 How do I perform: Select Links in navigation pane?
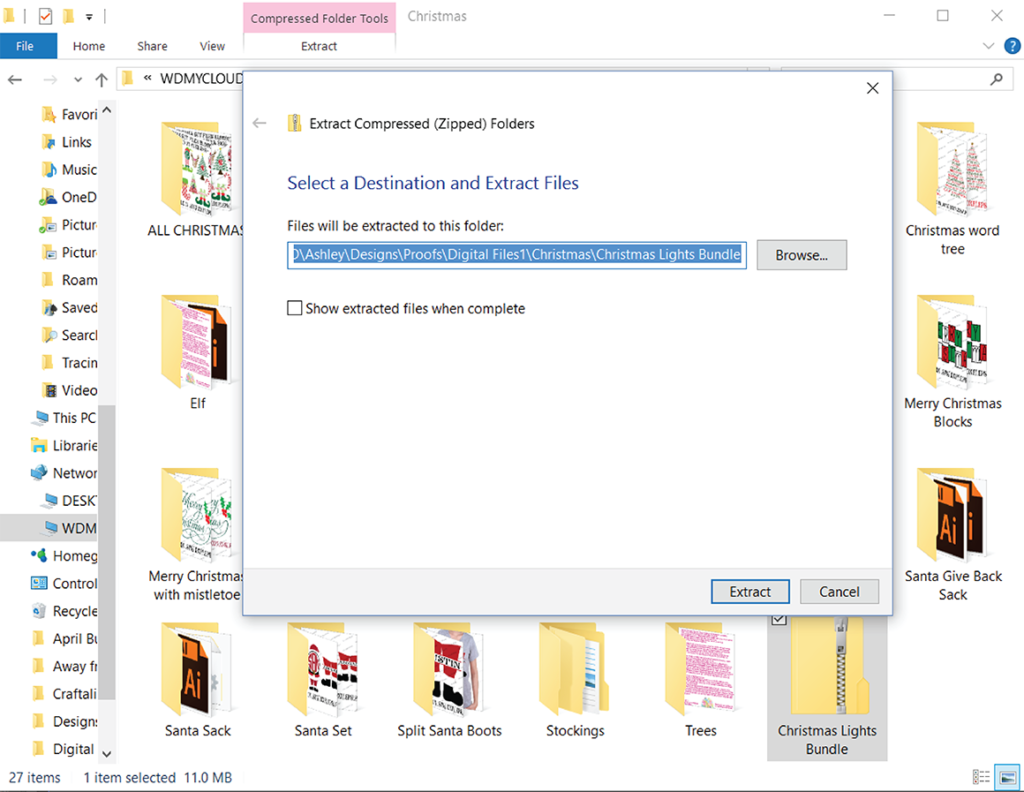[x=67, y=142]
